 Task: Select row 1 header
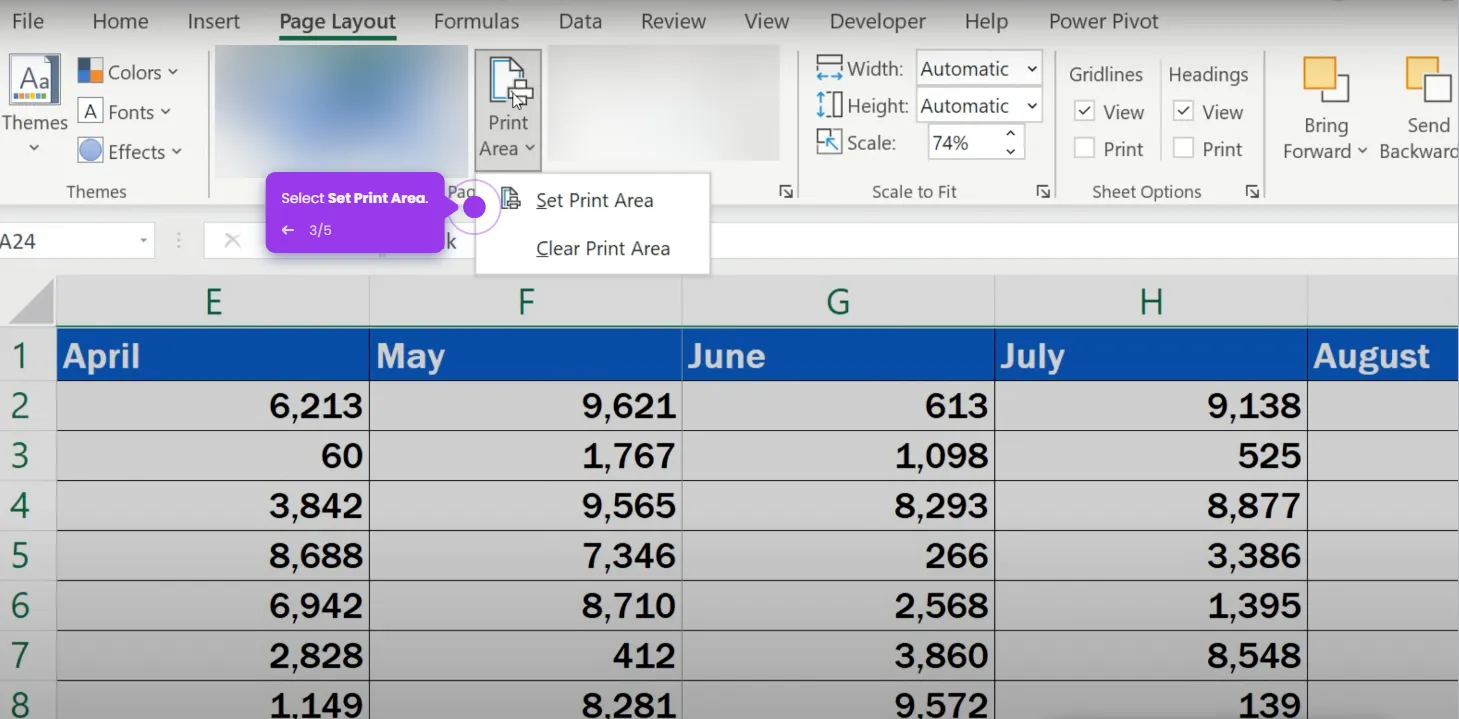pyautogui.click(x=28, y=355)
